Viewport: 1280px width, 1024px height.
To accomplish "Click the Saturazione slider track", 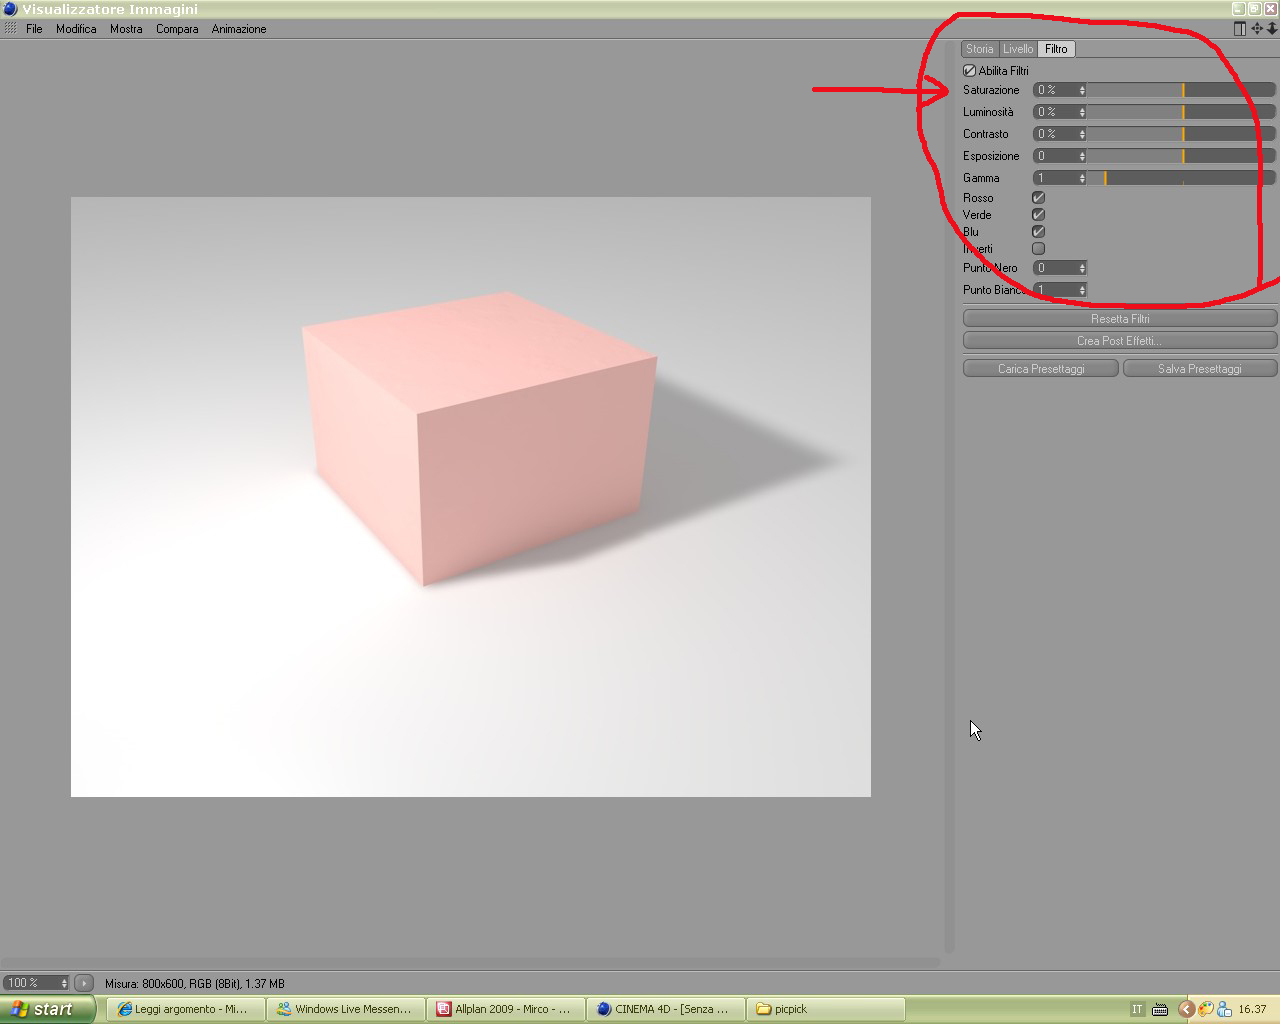I will coord(1181,90).
